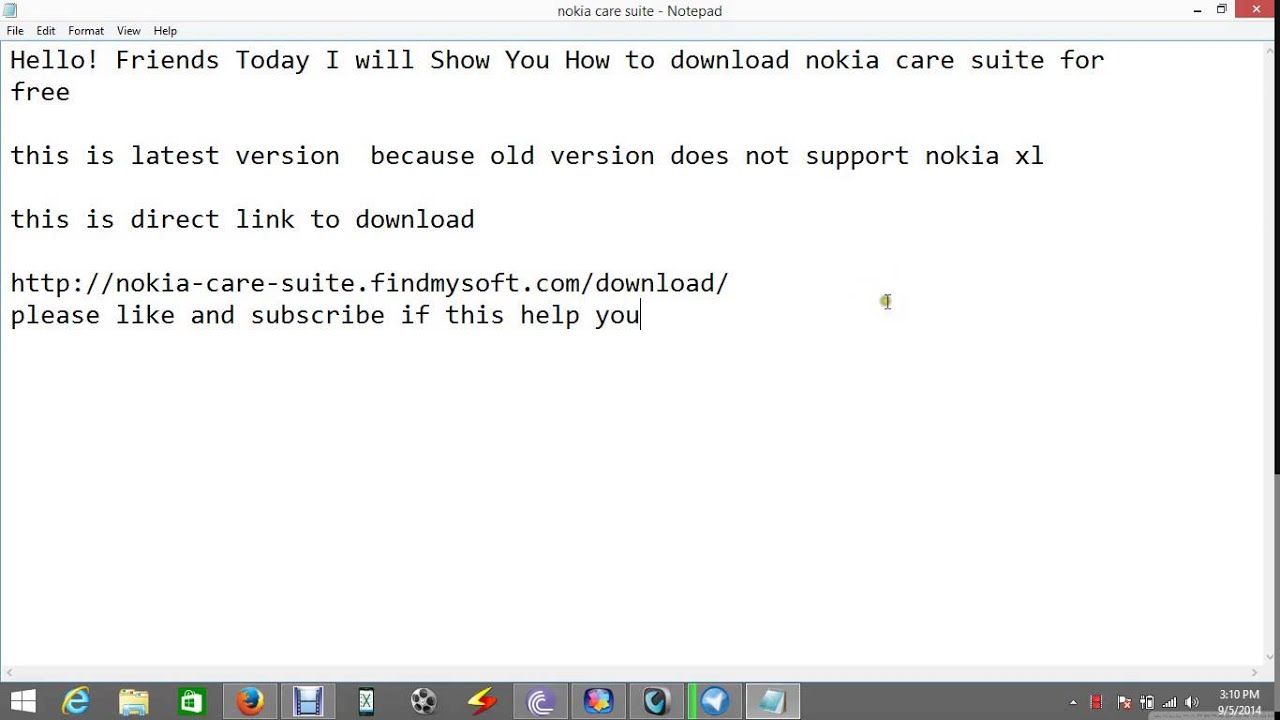
Task: Open the File menu
Action: coord(15,31)
